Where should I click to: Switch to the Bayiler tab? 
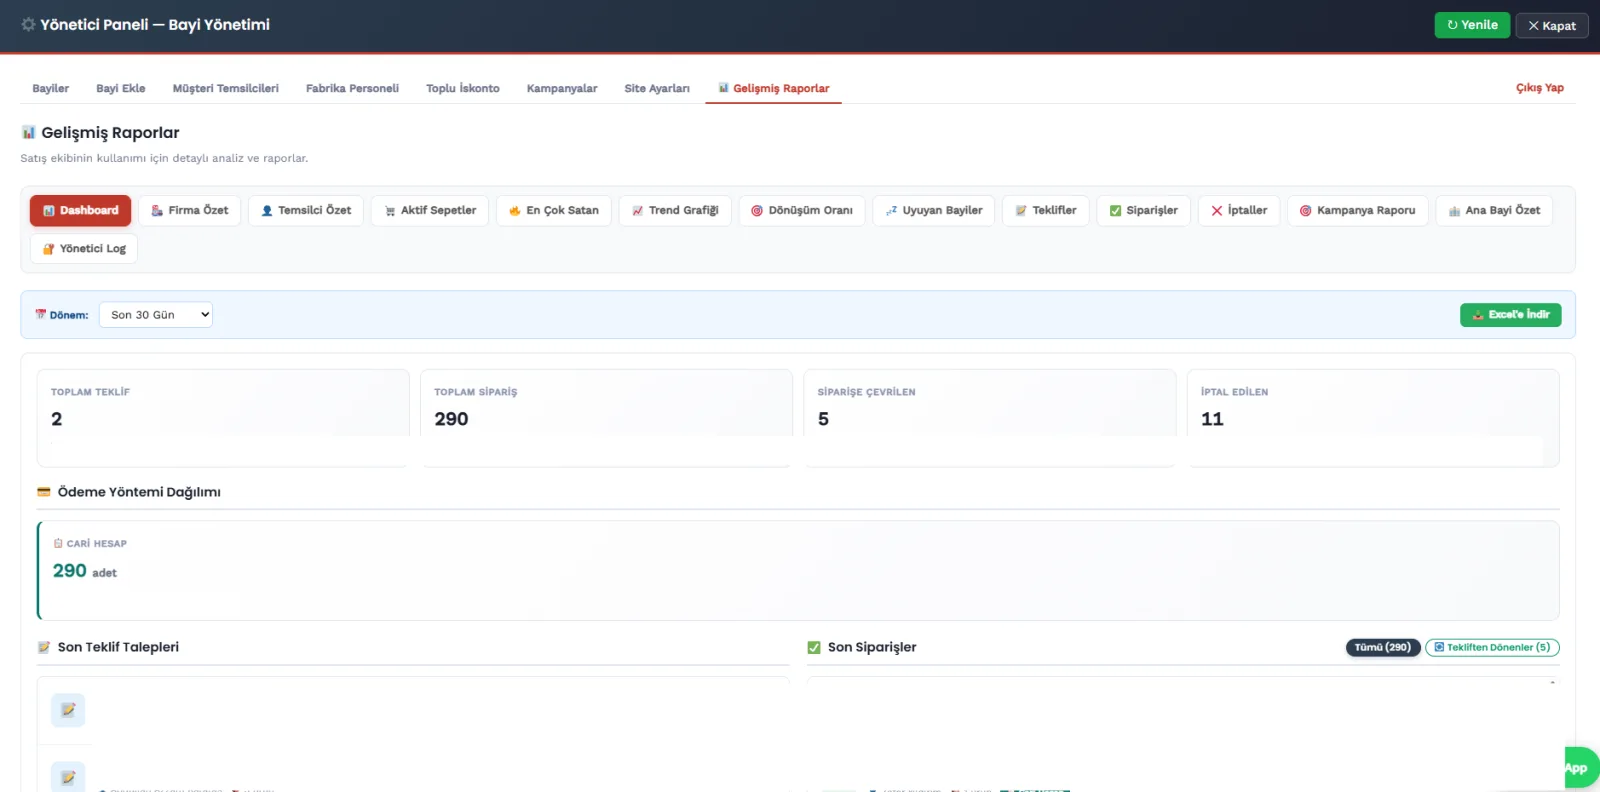coord(51,88)
